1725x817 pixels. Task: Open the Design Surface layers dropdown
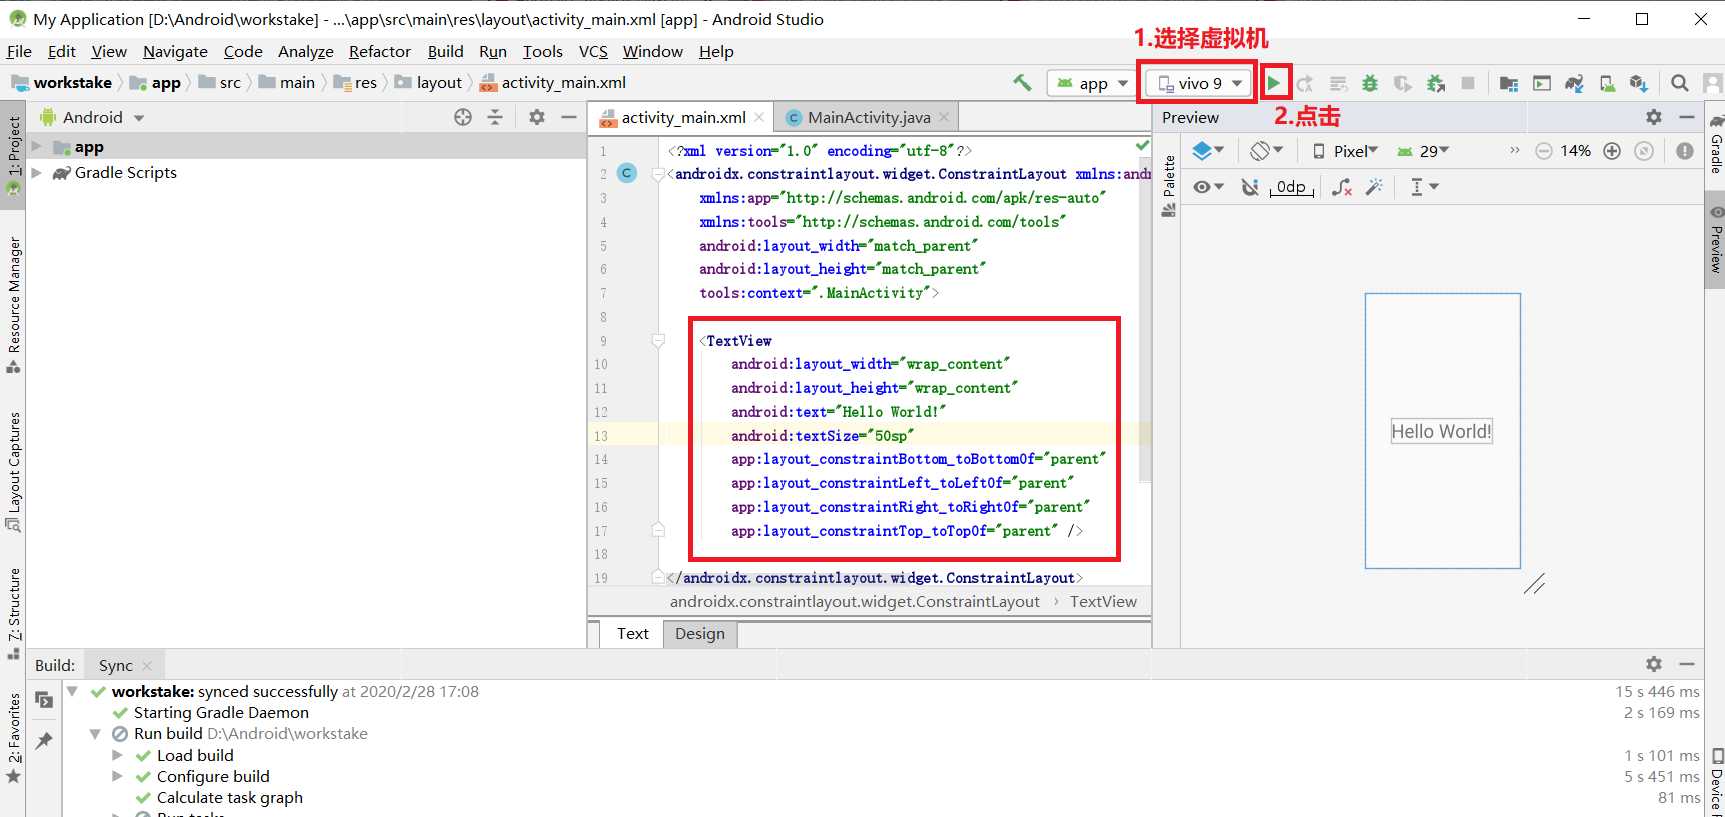1208,151
